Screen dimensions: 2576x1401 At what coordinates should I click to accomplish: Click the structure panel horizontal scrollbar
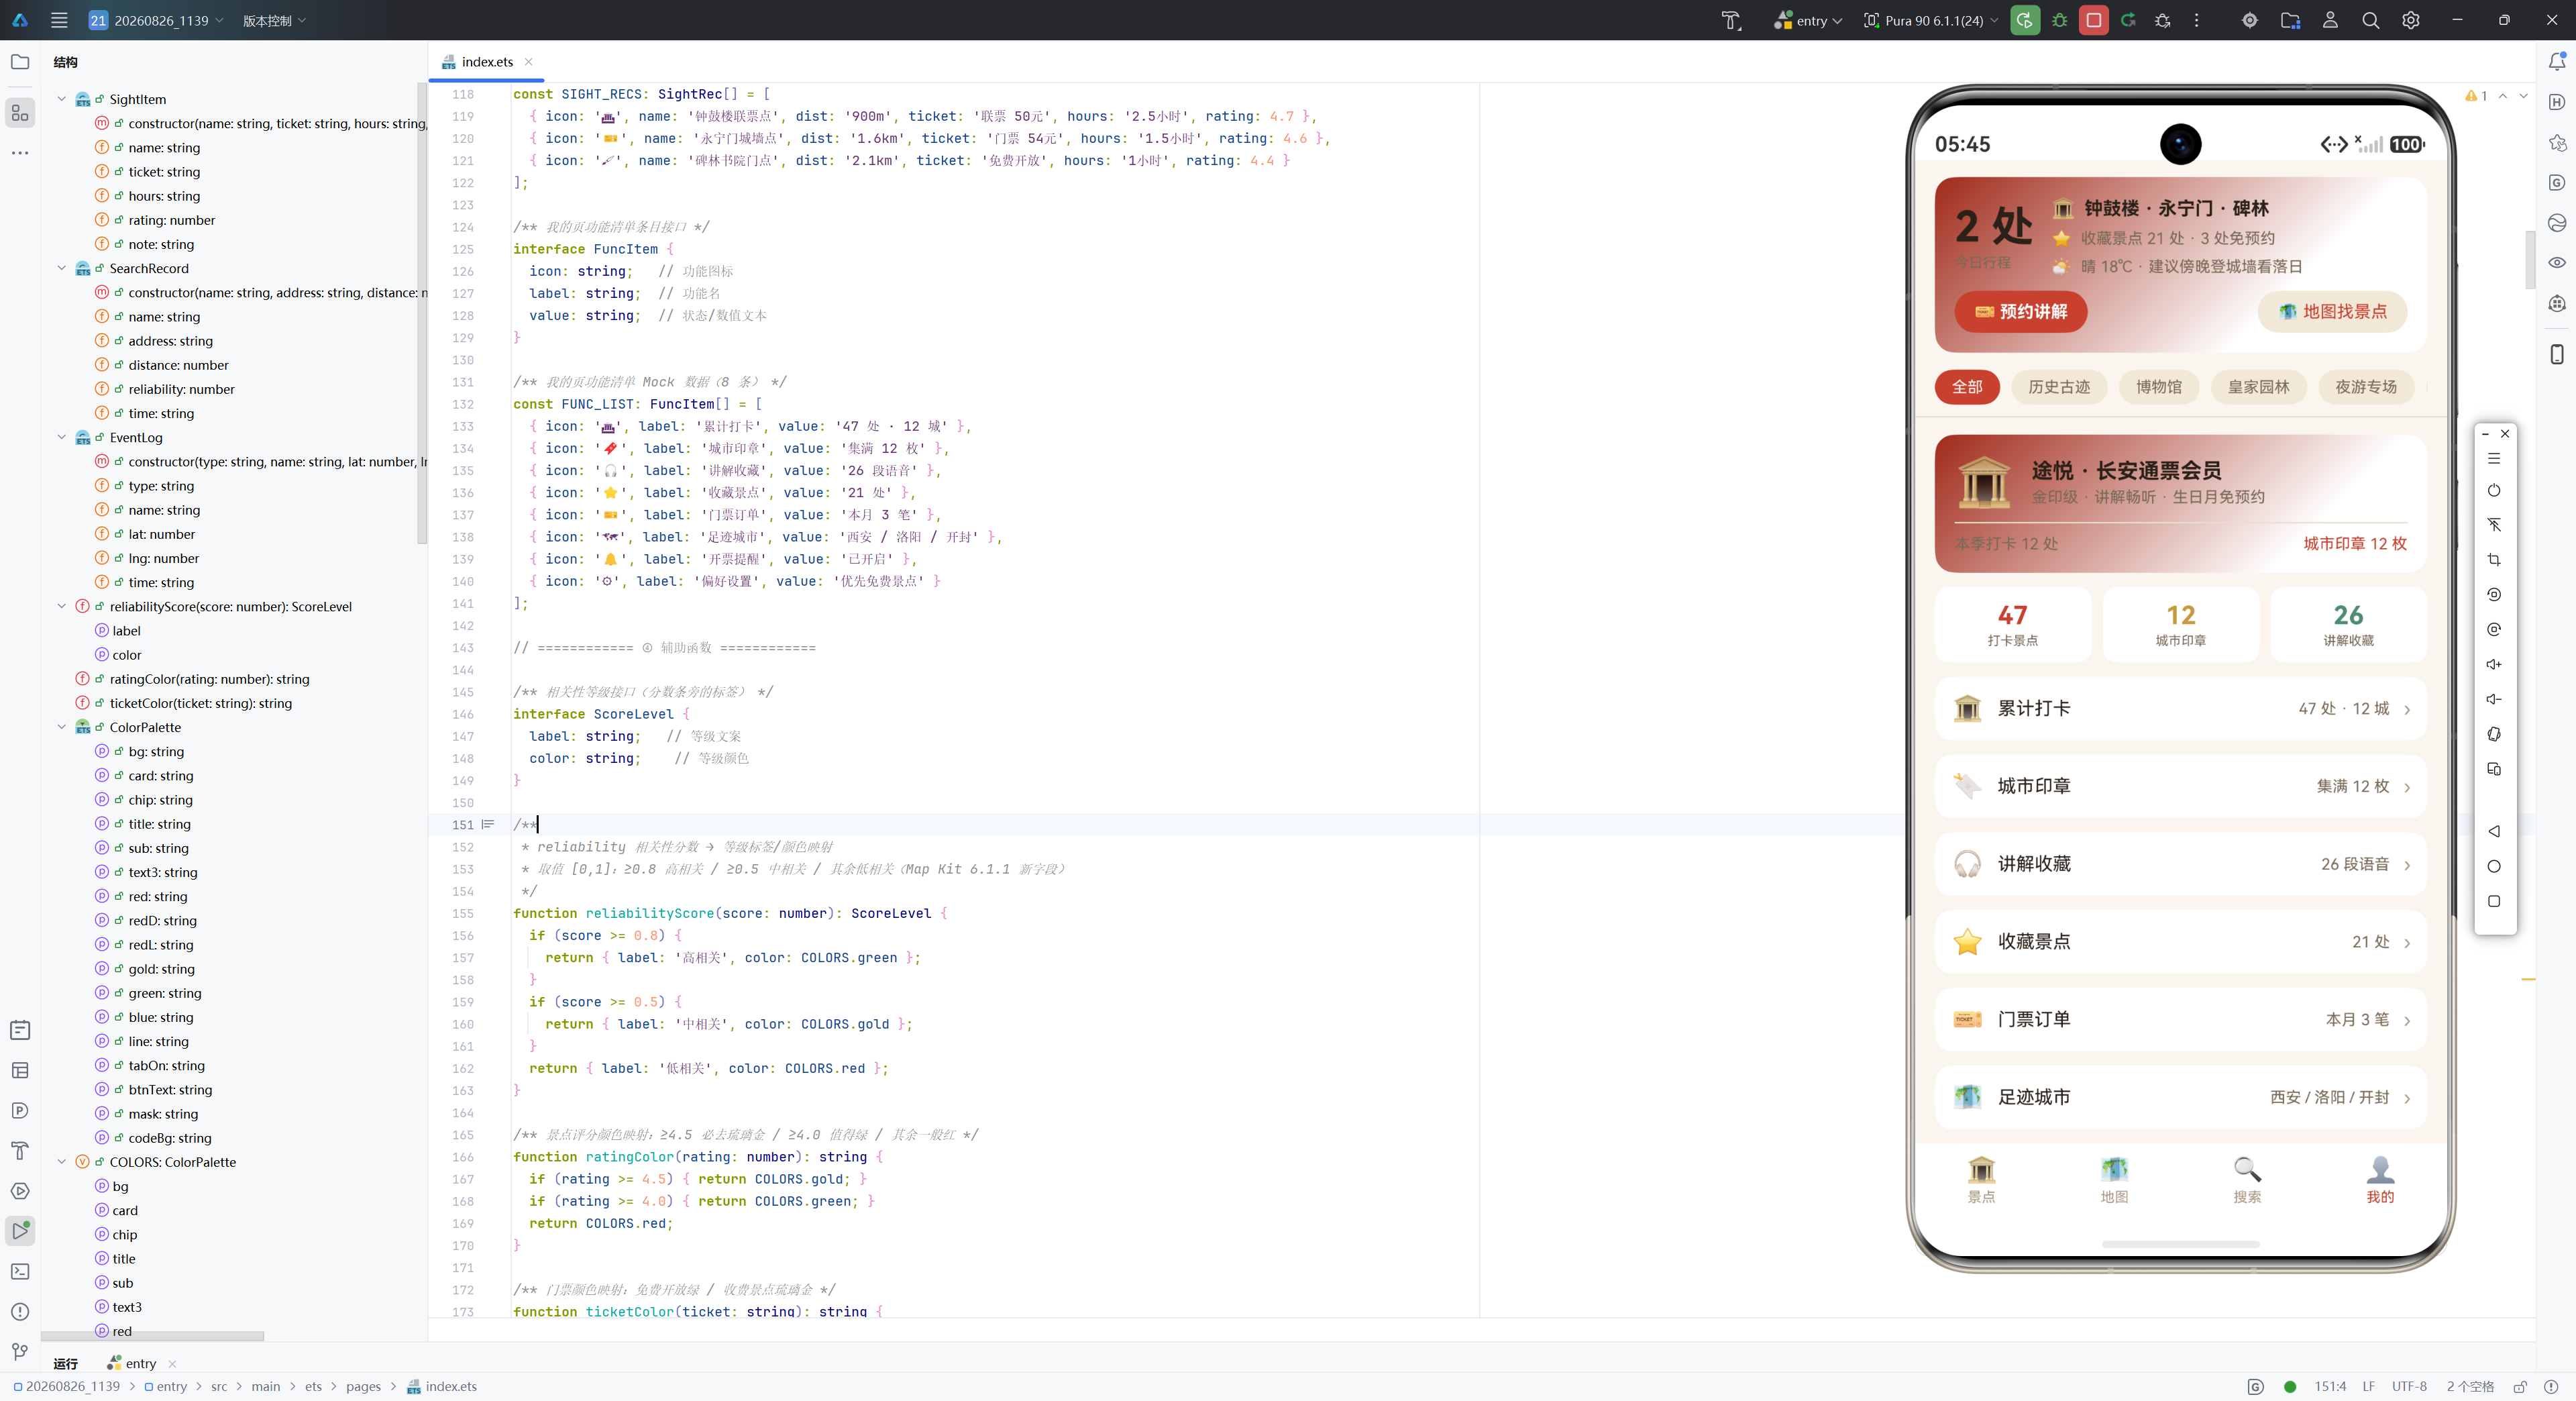point(152,1336)
